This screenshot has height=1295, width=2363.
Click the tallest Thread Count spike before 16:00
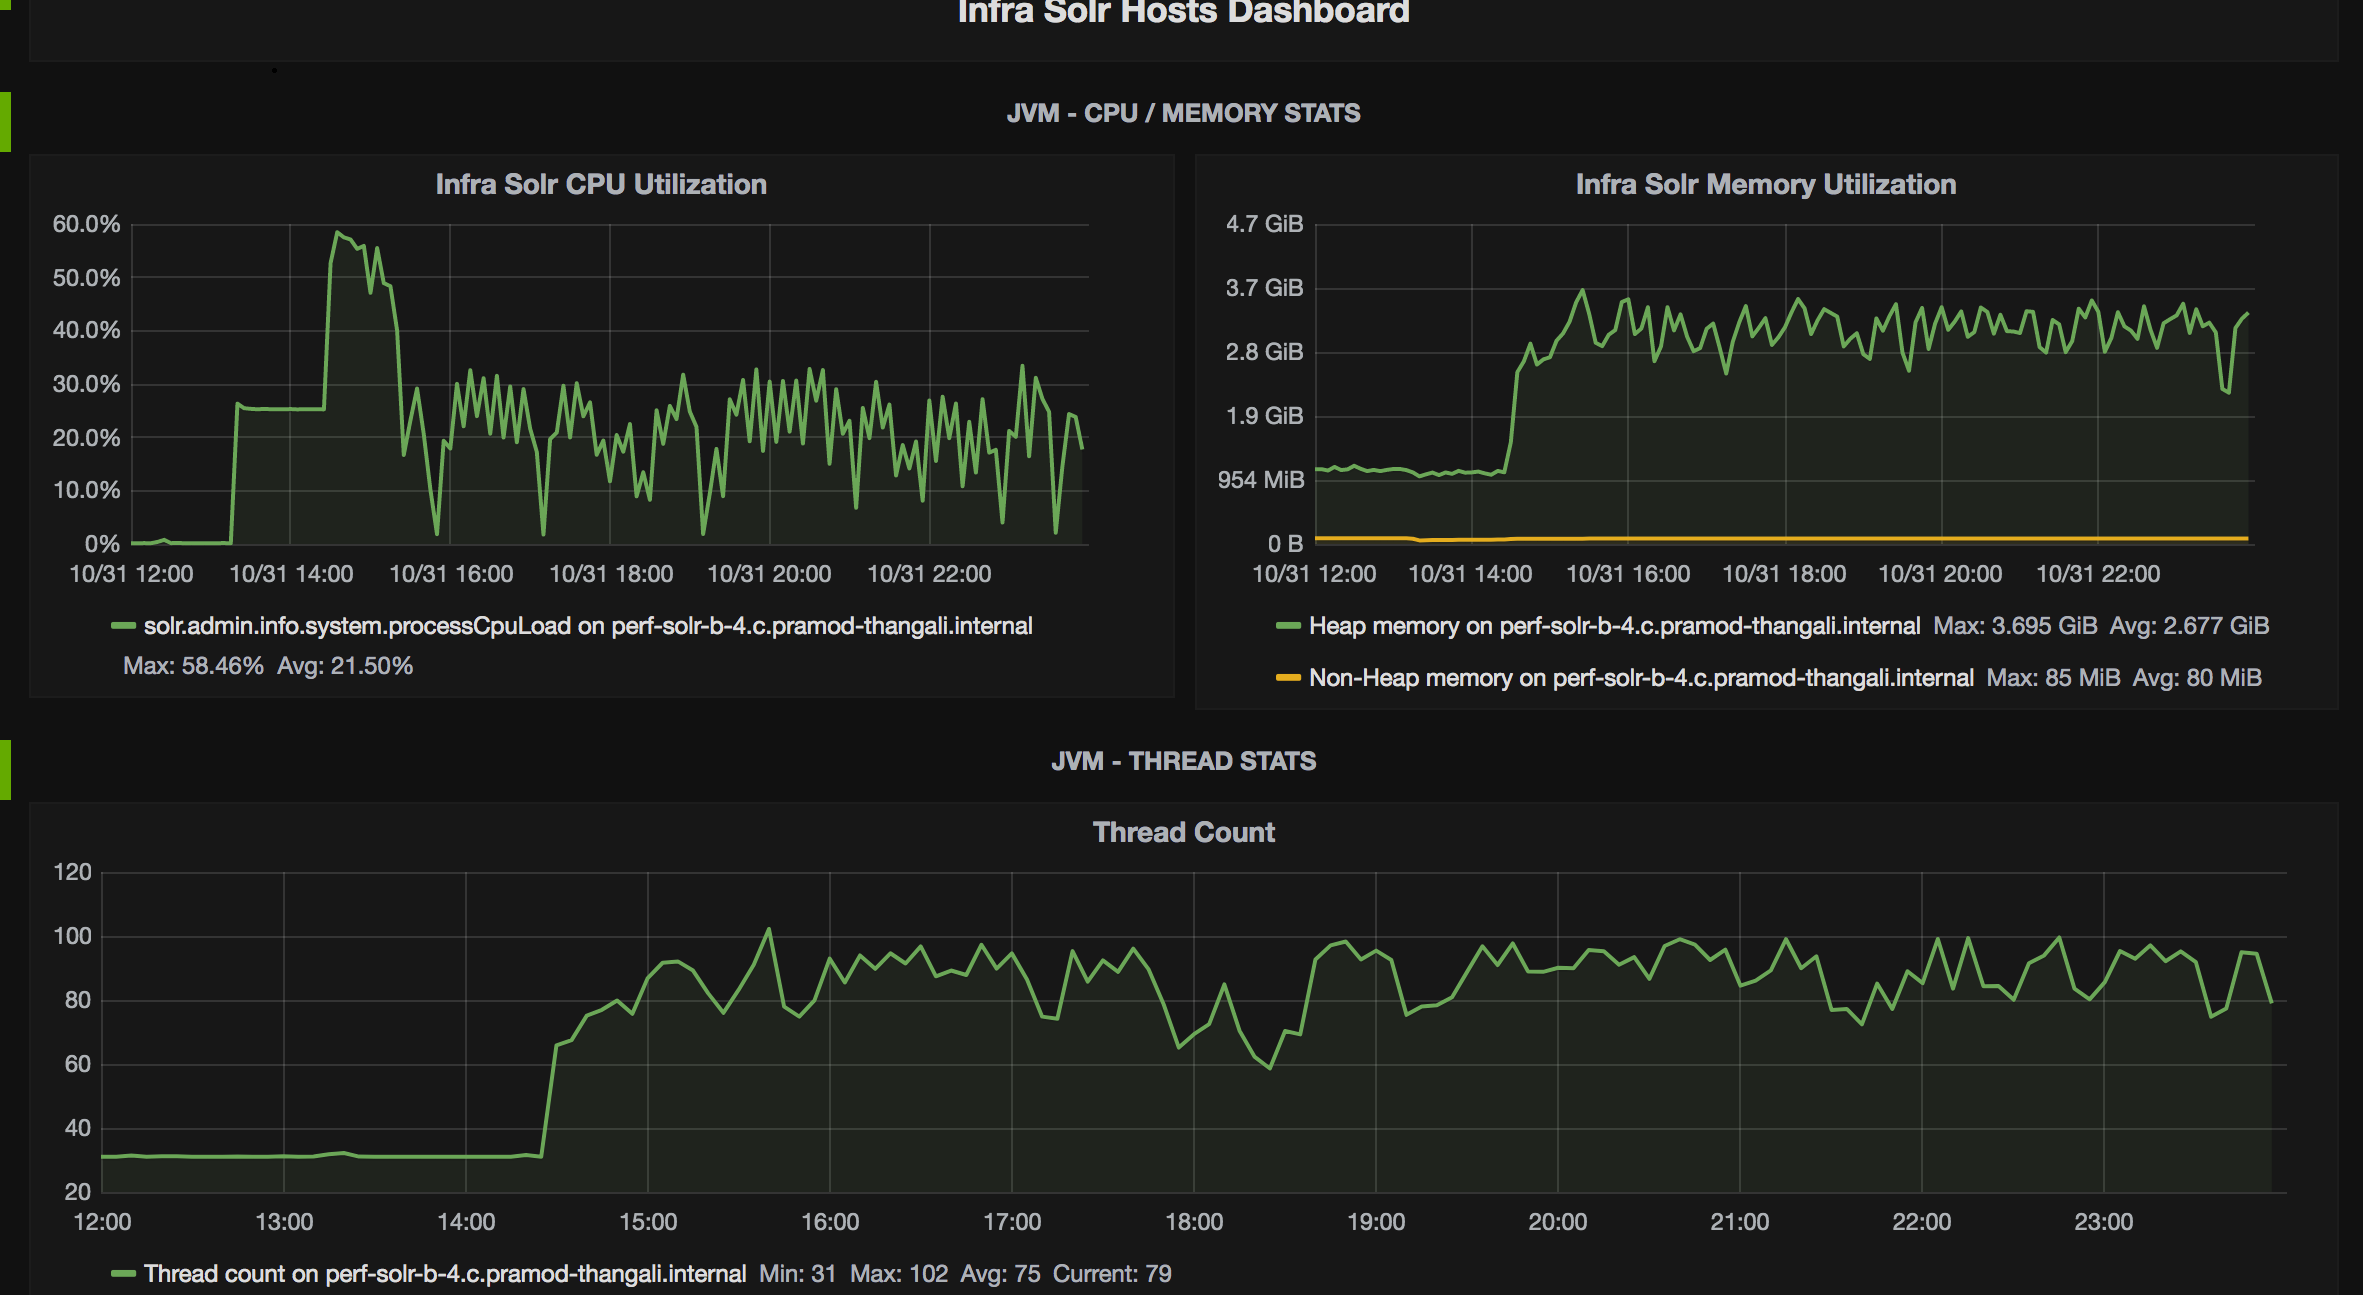(768, 929)
